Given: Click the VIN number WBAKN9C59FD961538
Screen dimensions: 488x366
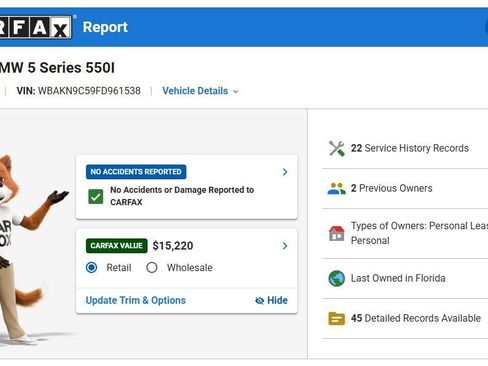Looking at the screenshot, I should pyautogui.click(x=89, y=91).
